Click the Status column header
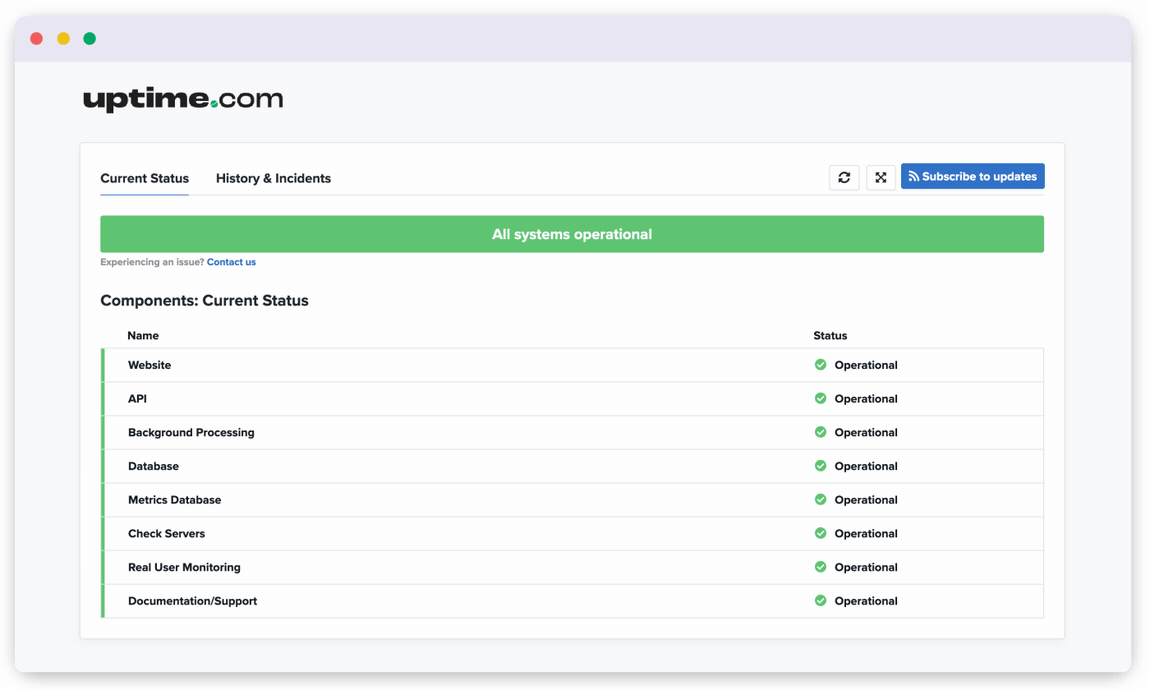 (830, 335)
